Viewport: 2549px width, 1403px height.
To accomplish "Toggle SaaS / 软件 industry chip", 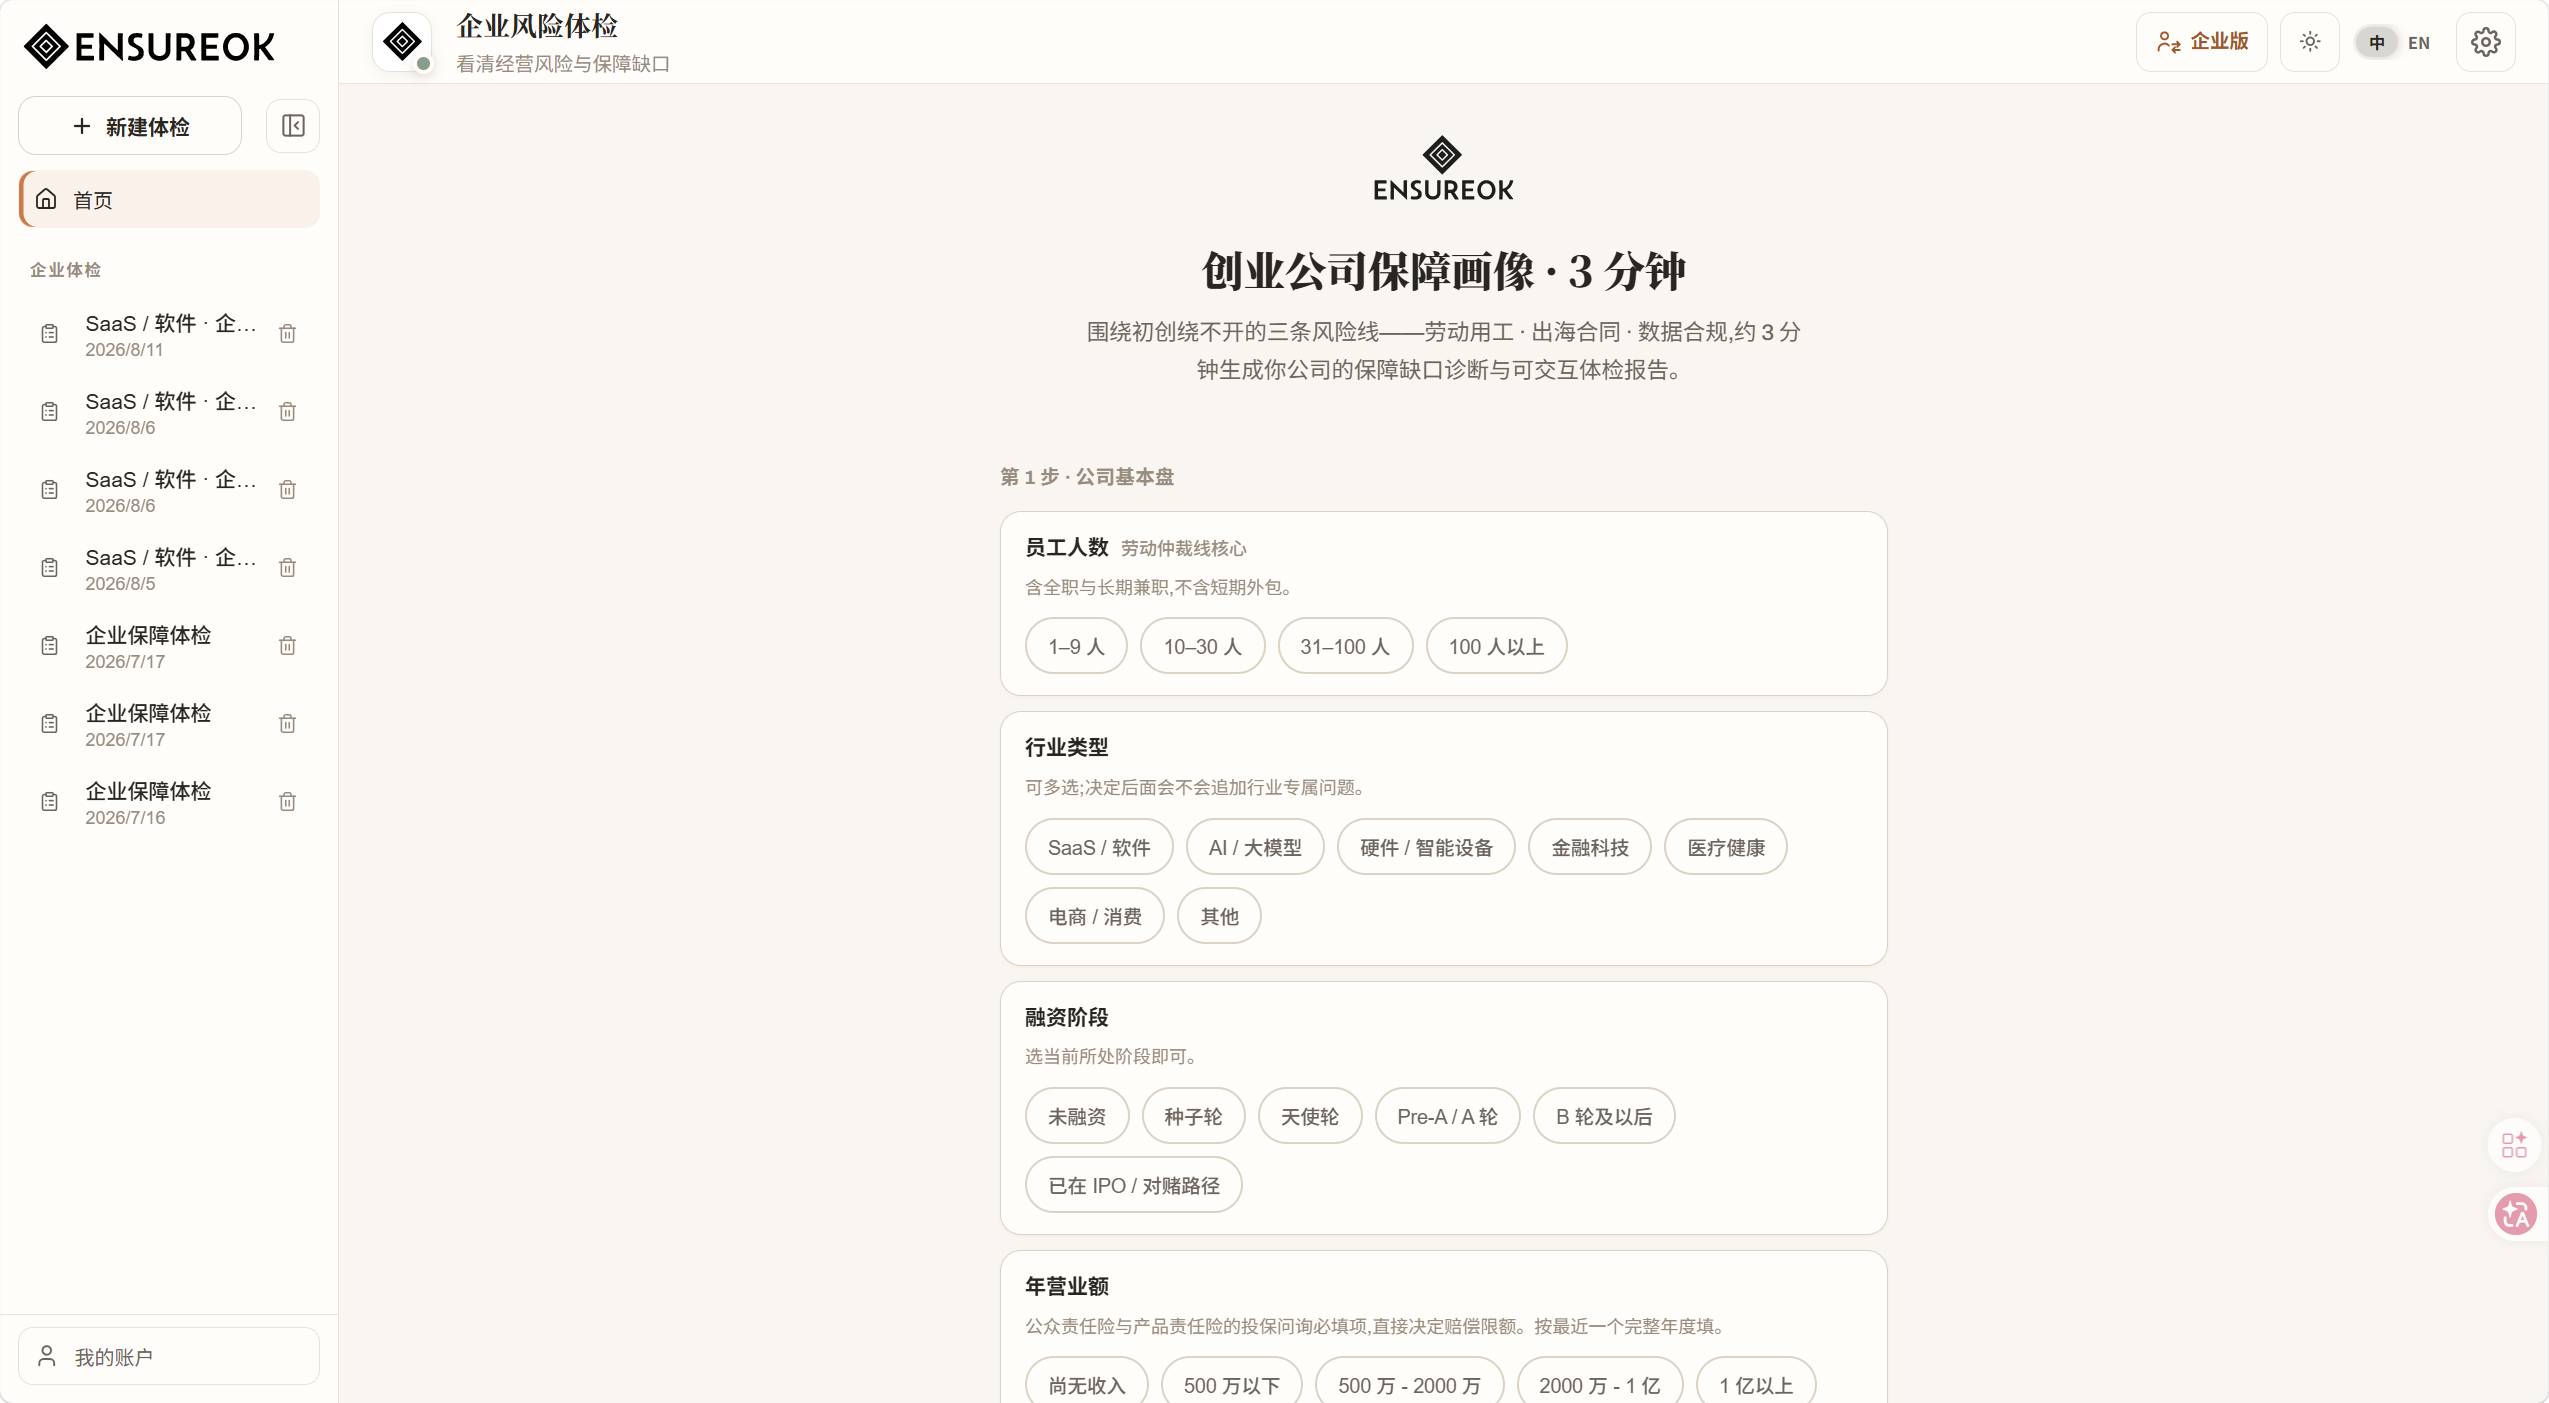I will (1099, 847).
